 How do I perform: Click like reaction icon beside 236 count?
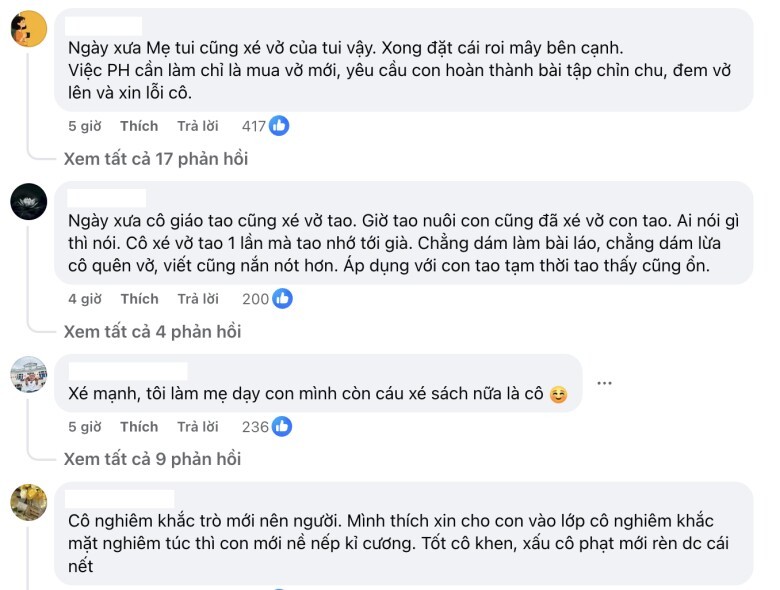click(x=282, y=426)
